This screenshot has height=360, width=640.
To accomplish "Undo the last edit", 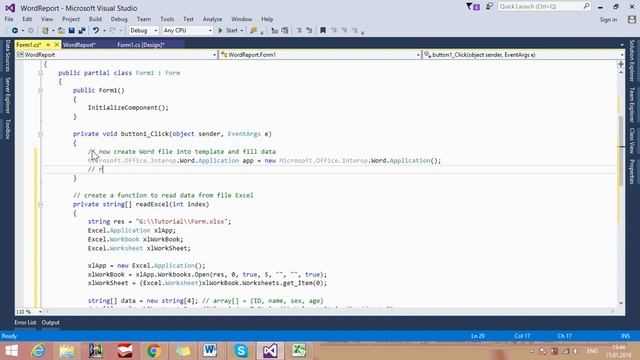I will pos(96,31).
